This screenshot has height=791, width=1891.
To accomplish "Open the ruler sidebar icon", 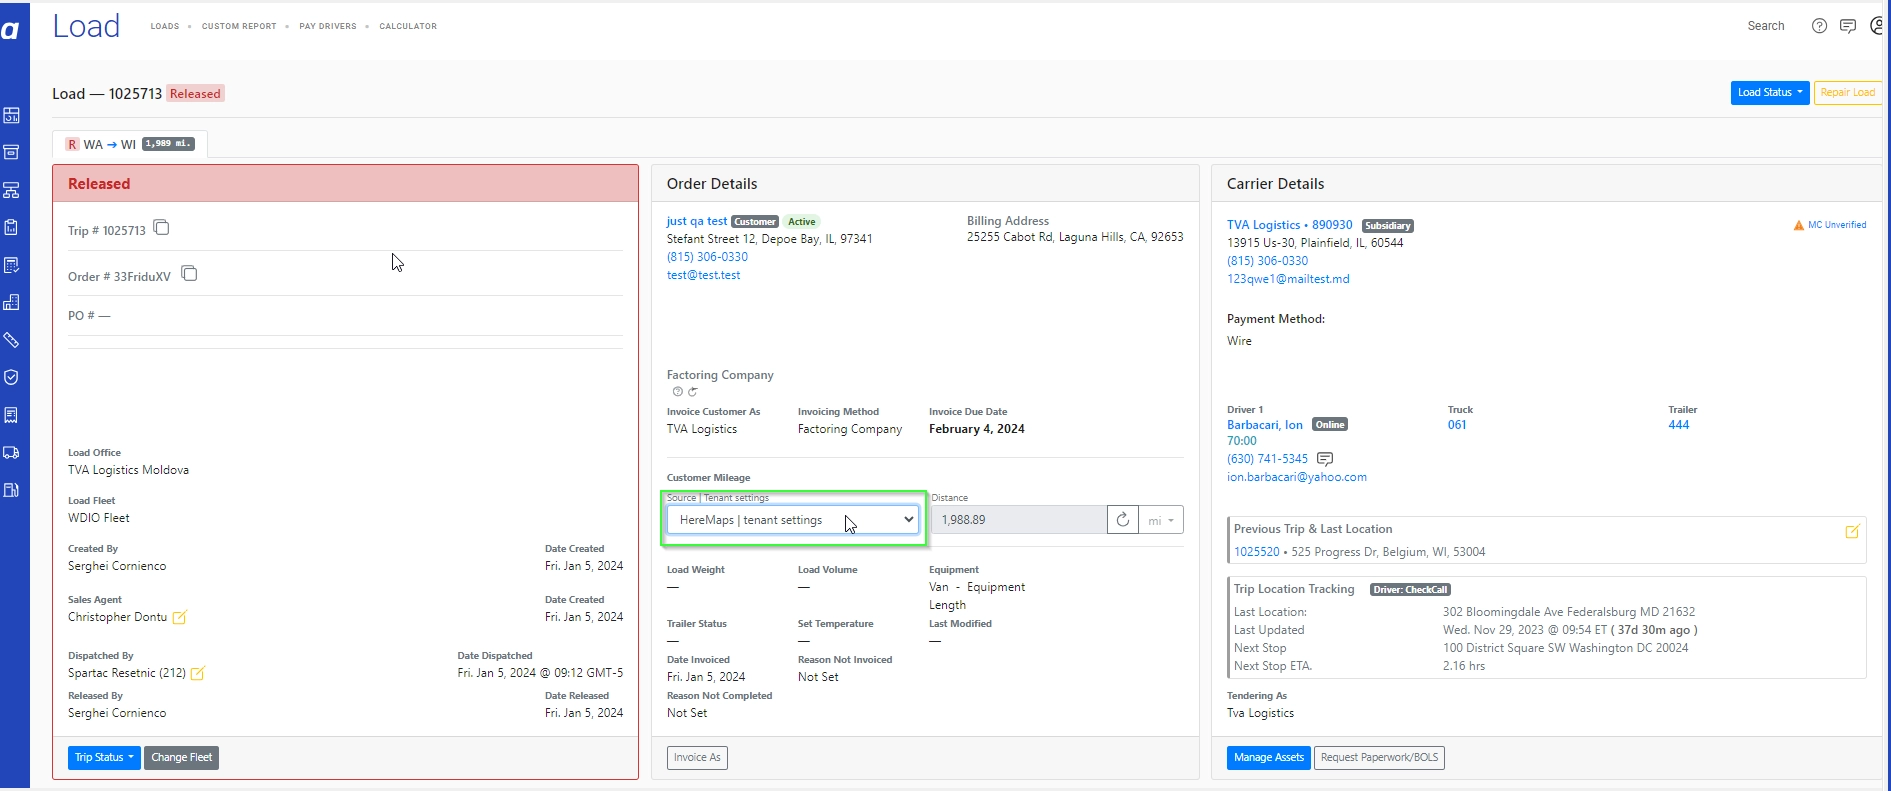I will point(11,340).
